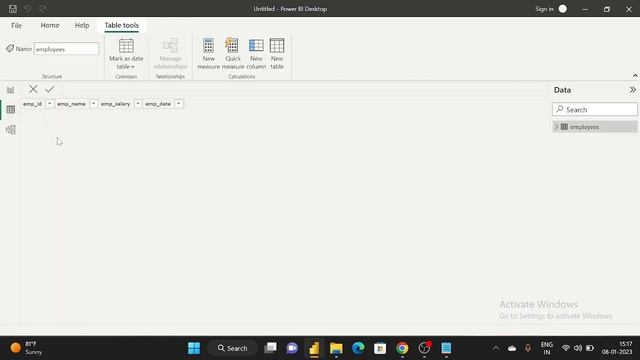Edit the table Name field
Viewport: 640px width, 360px height.
click(x=66, y=49)
